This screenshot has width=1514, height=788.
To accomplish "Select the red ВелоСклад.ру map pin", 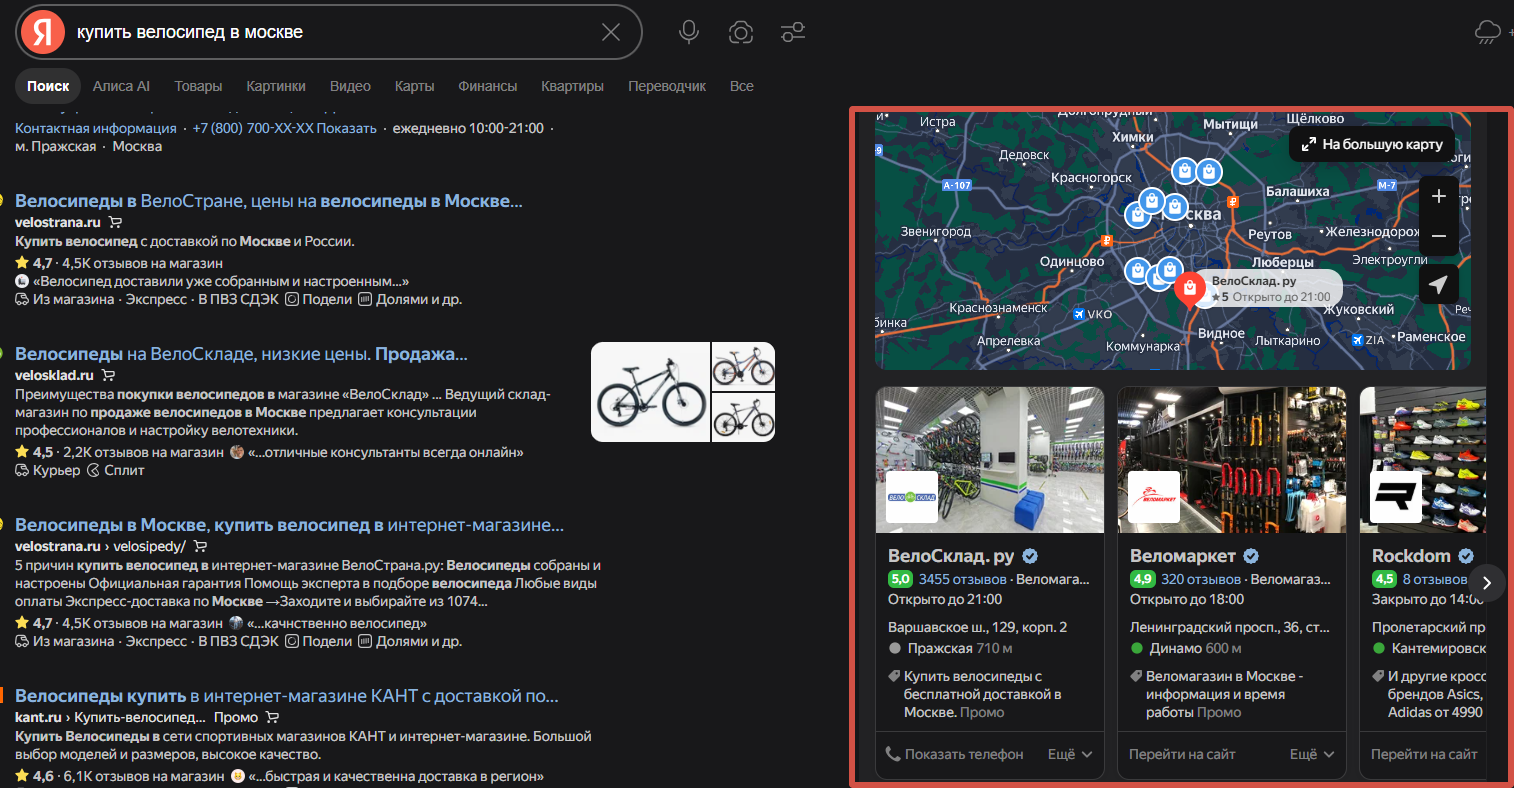I will [x=1189, y=289].
